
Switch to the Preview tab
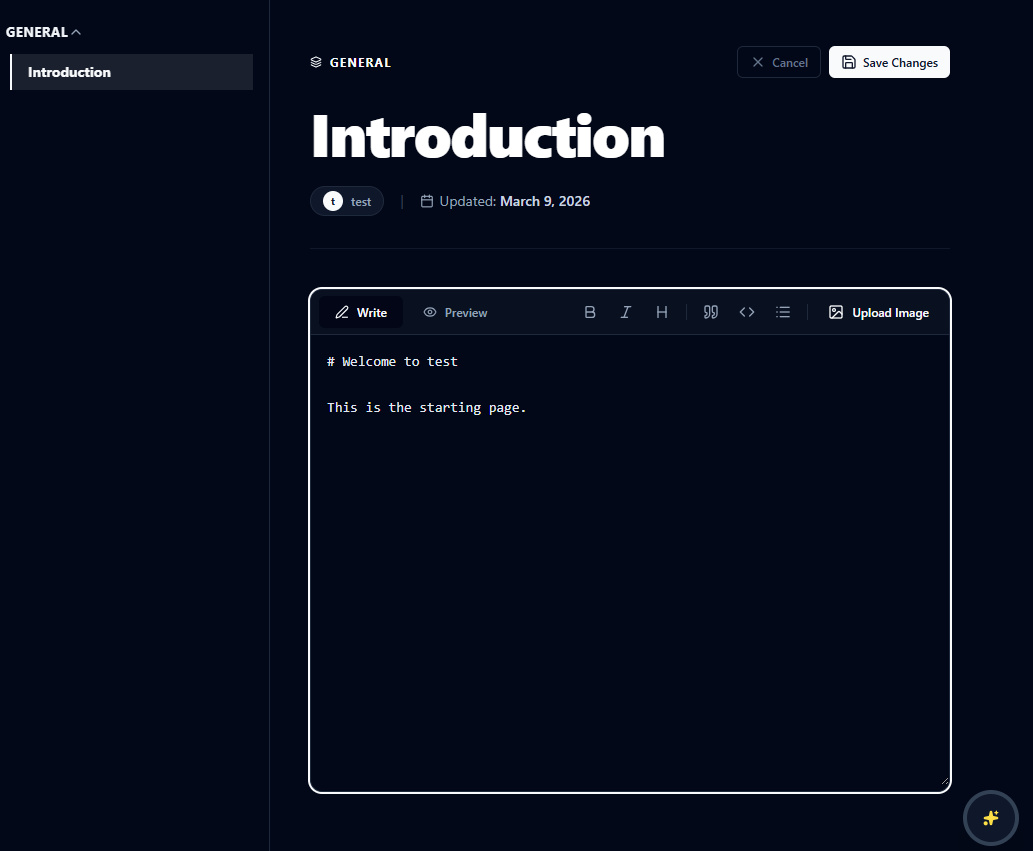click(x=455, y=312)
